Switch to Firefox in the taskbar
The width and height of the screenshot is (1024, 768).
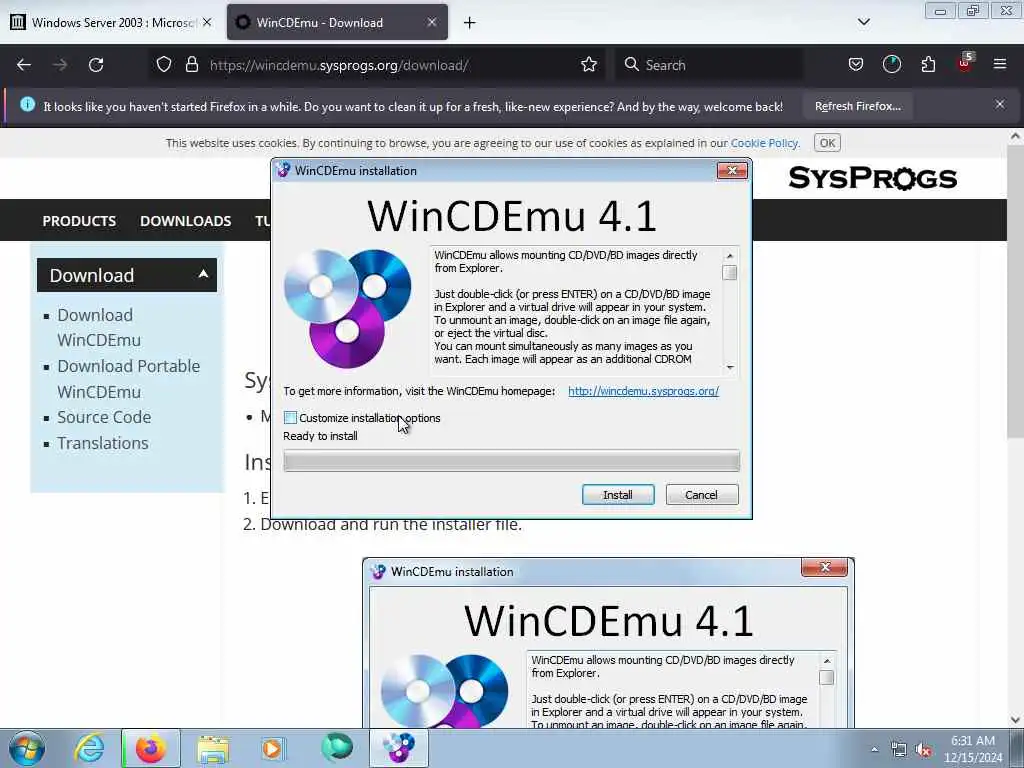(x=151, y=748)
